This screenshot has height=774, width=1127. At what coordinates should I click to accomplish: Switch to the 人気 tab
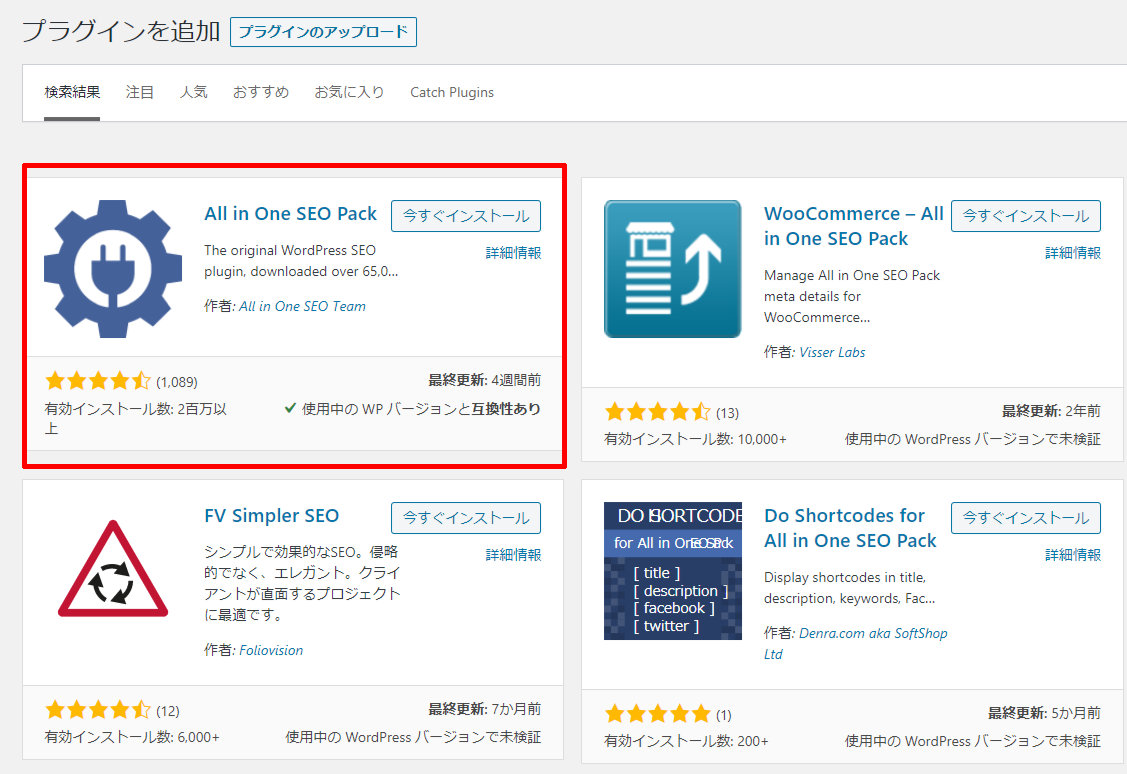(x=194, y=92)
